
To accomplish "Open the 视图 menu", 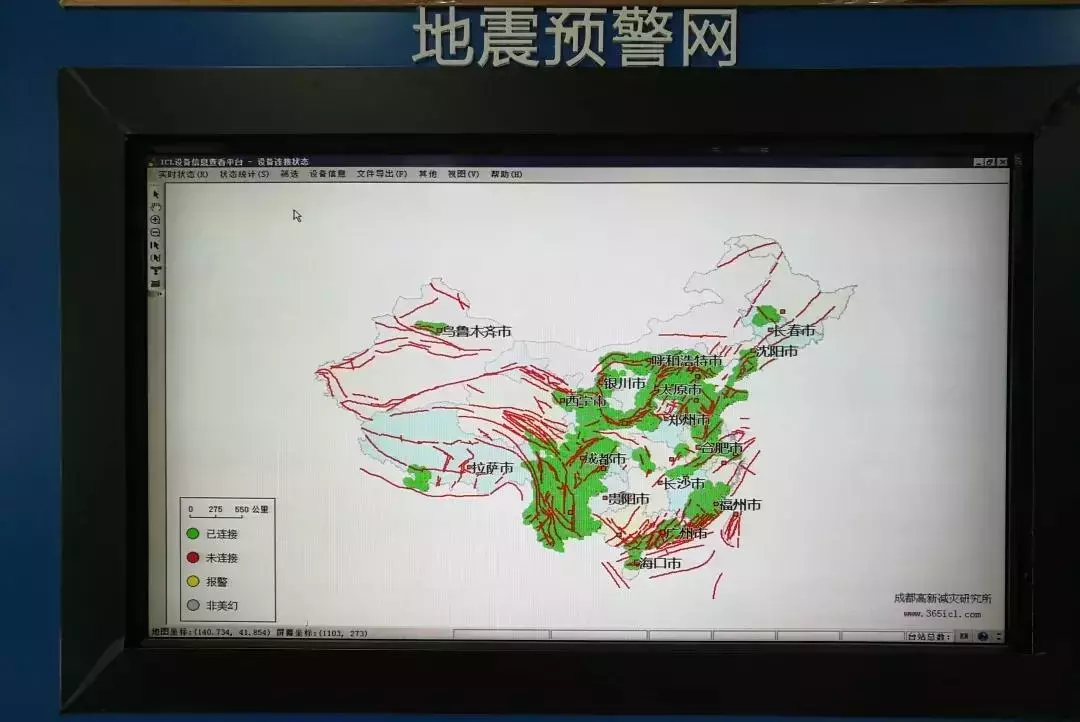I will click(463, 174).
